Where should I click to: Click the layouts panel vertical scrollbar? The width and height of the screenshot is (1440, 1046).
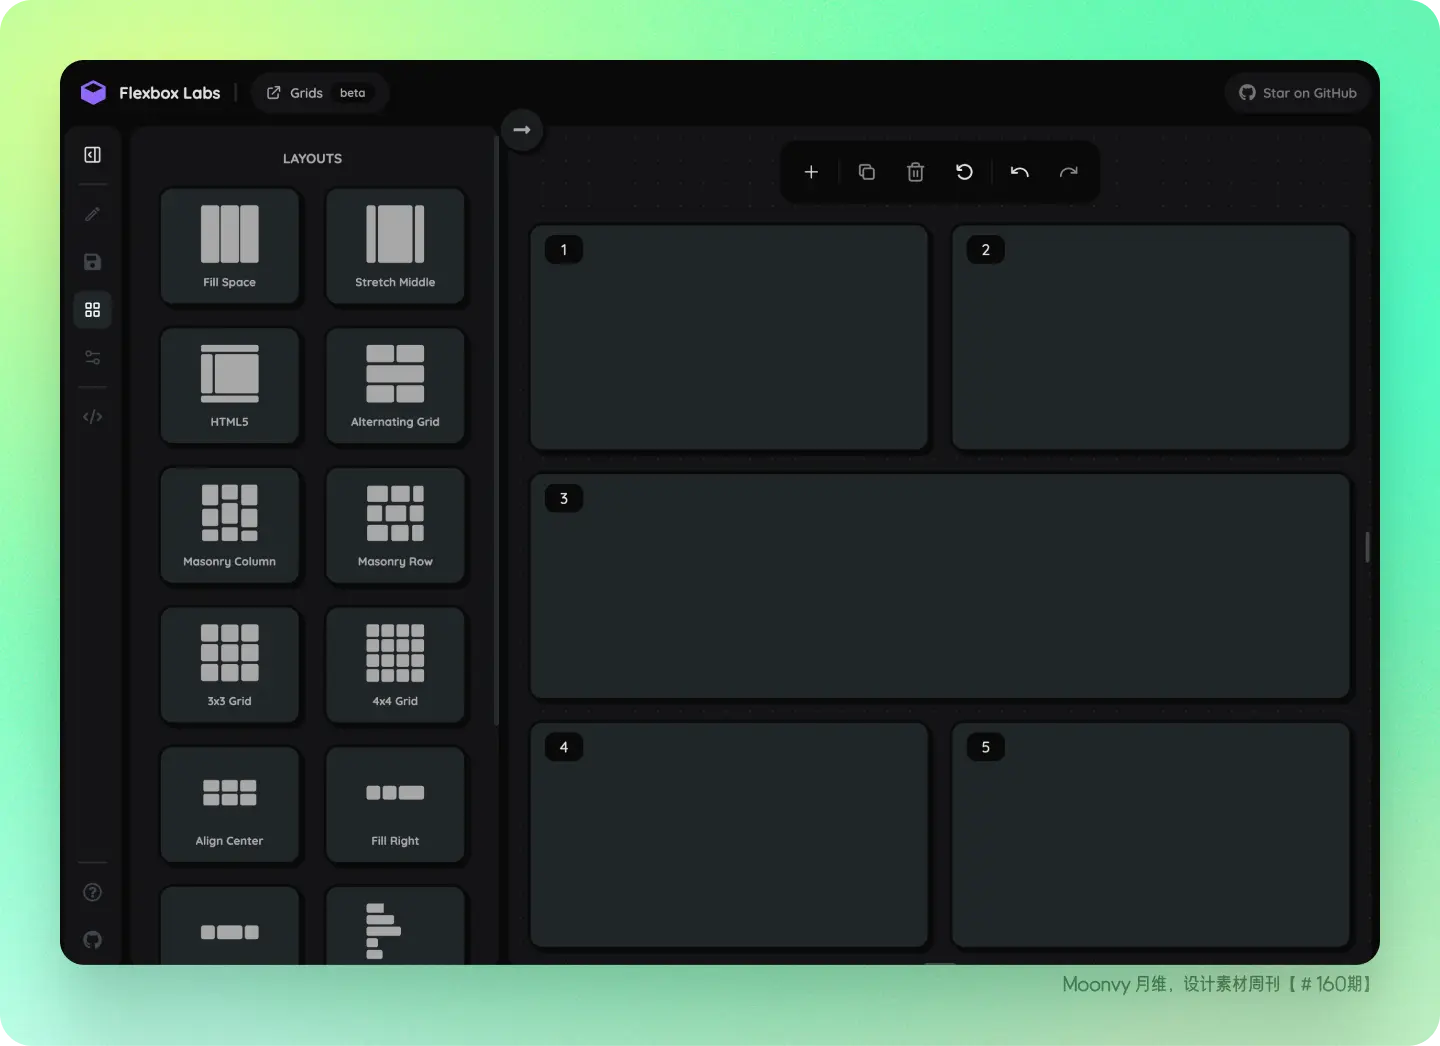[x=497, y=430]
